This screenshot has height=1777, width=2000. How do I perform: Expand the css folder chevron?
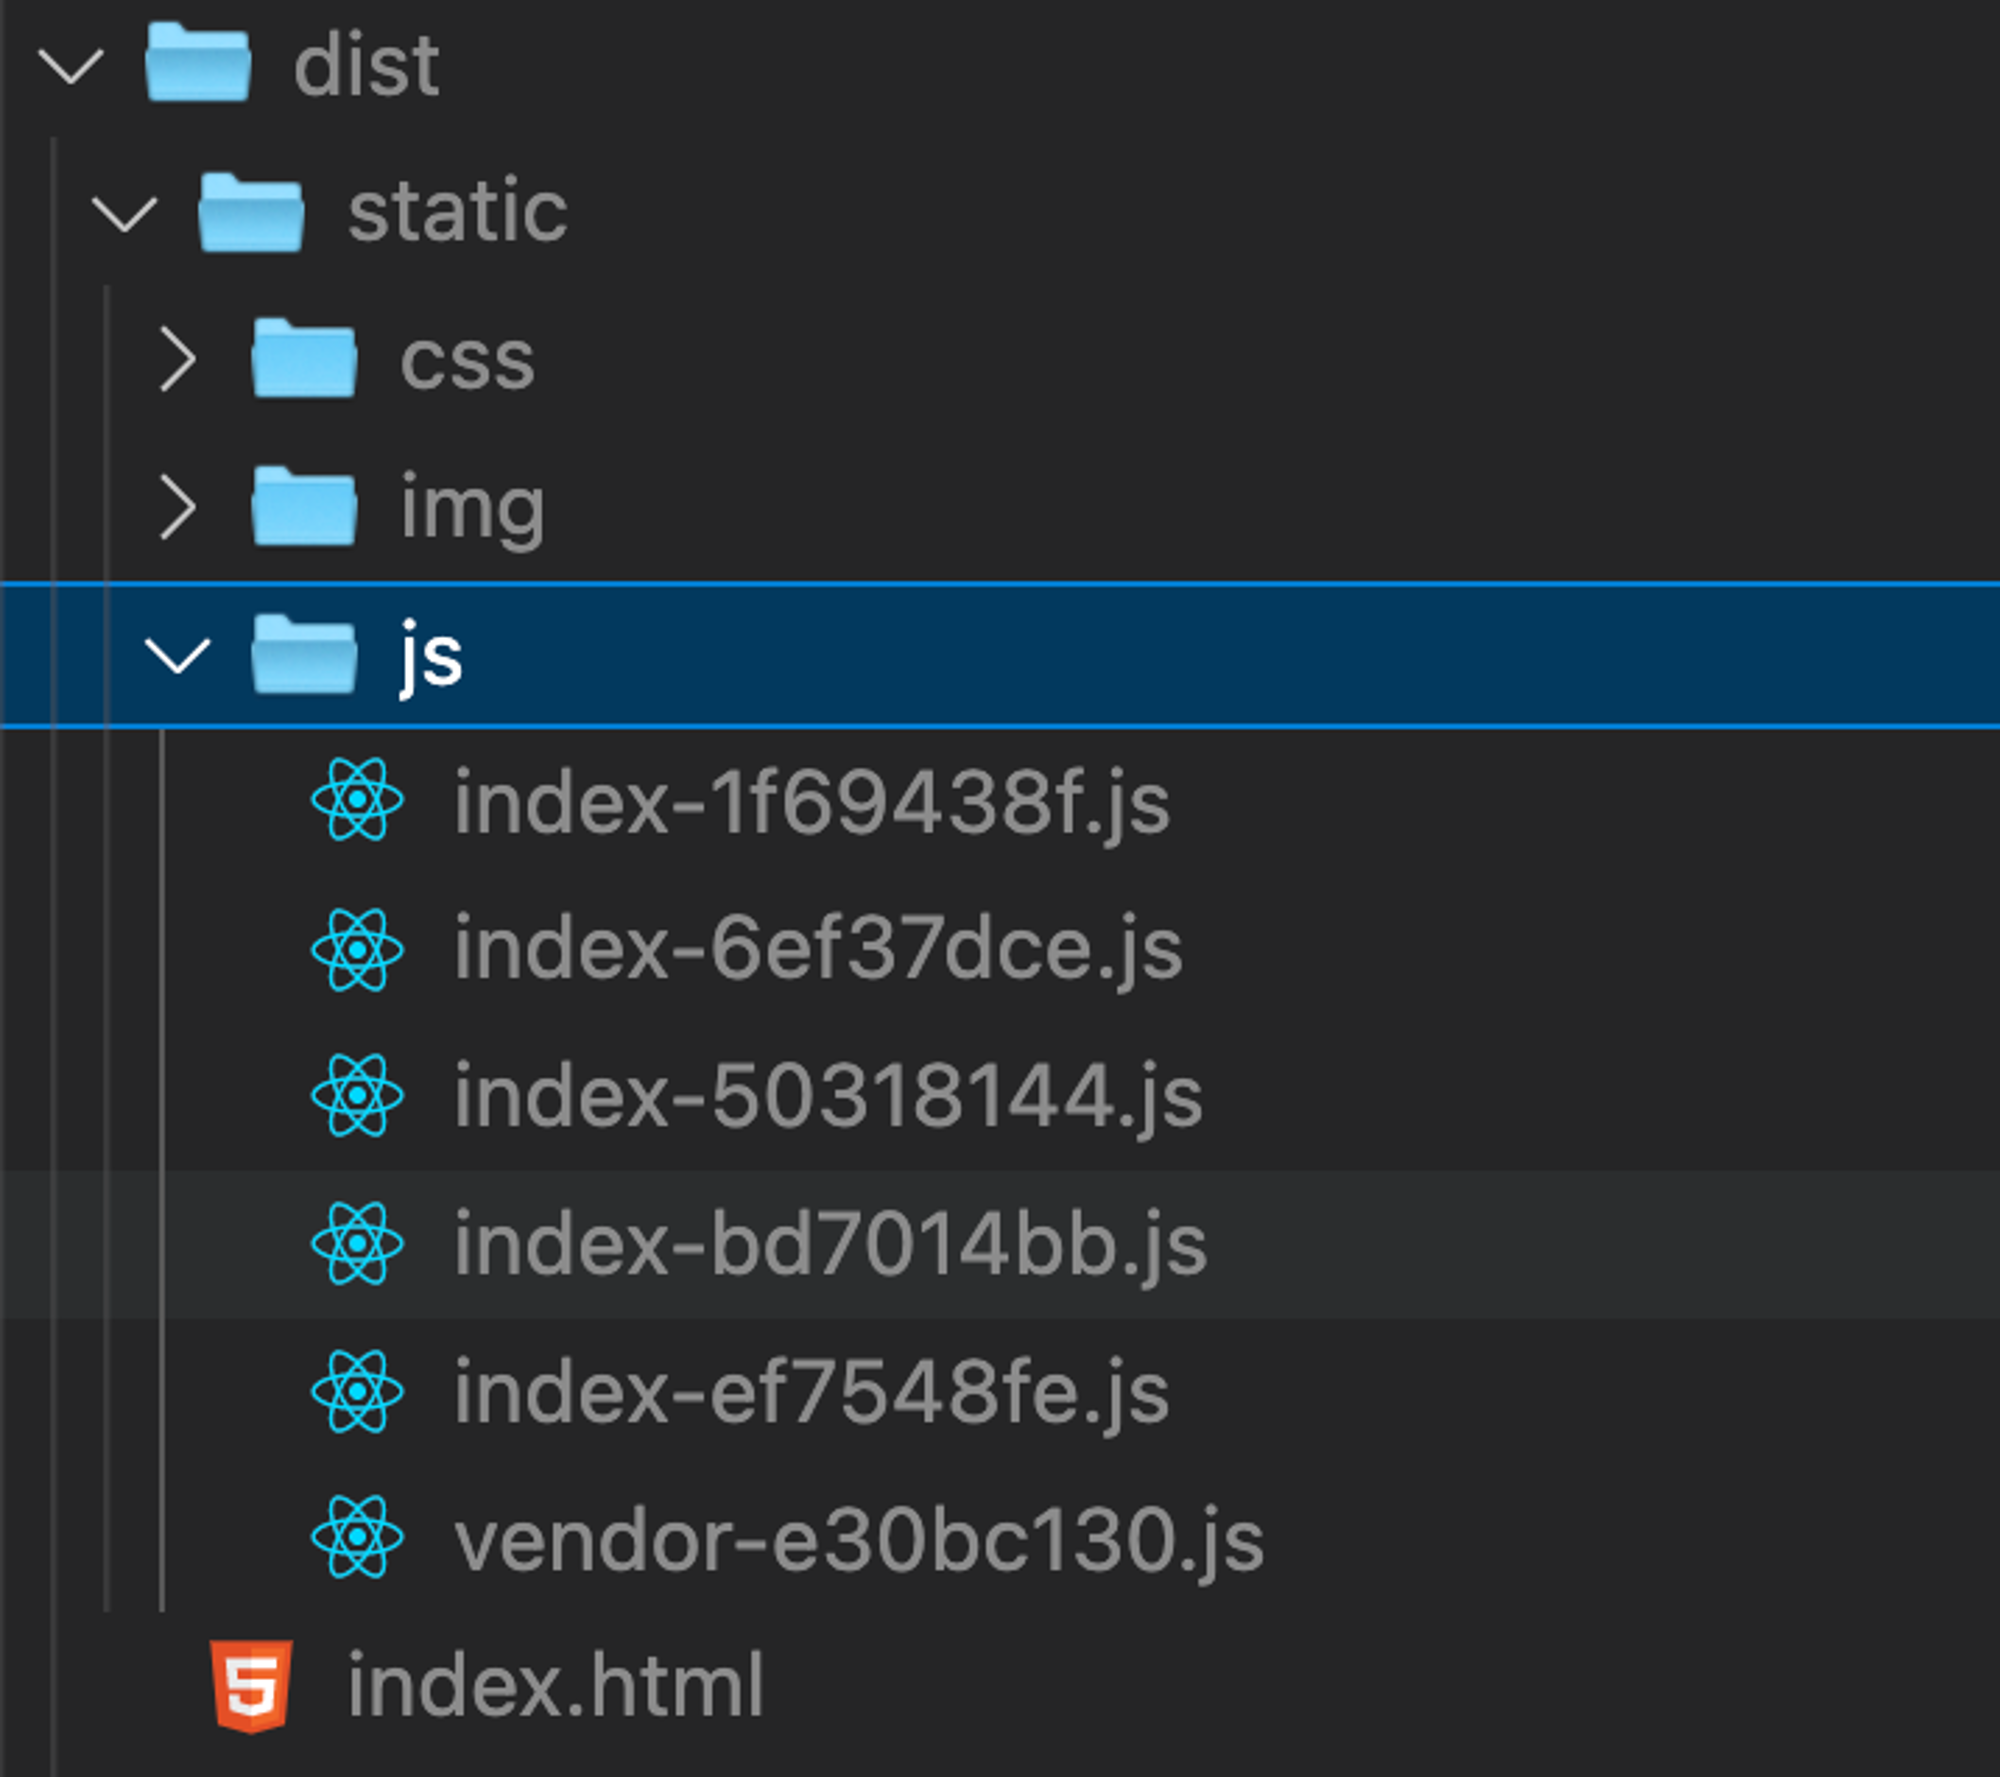tap(178, 361)
